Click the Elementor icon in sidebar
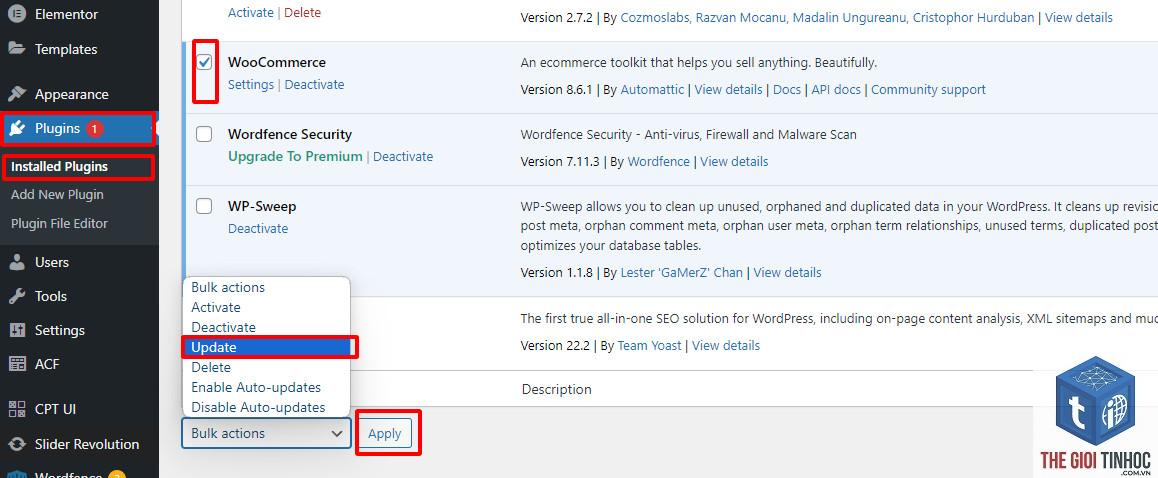Viewport: 1158px width, 478px height. coord(16,14)
